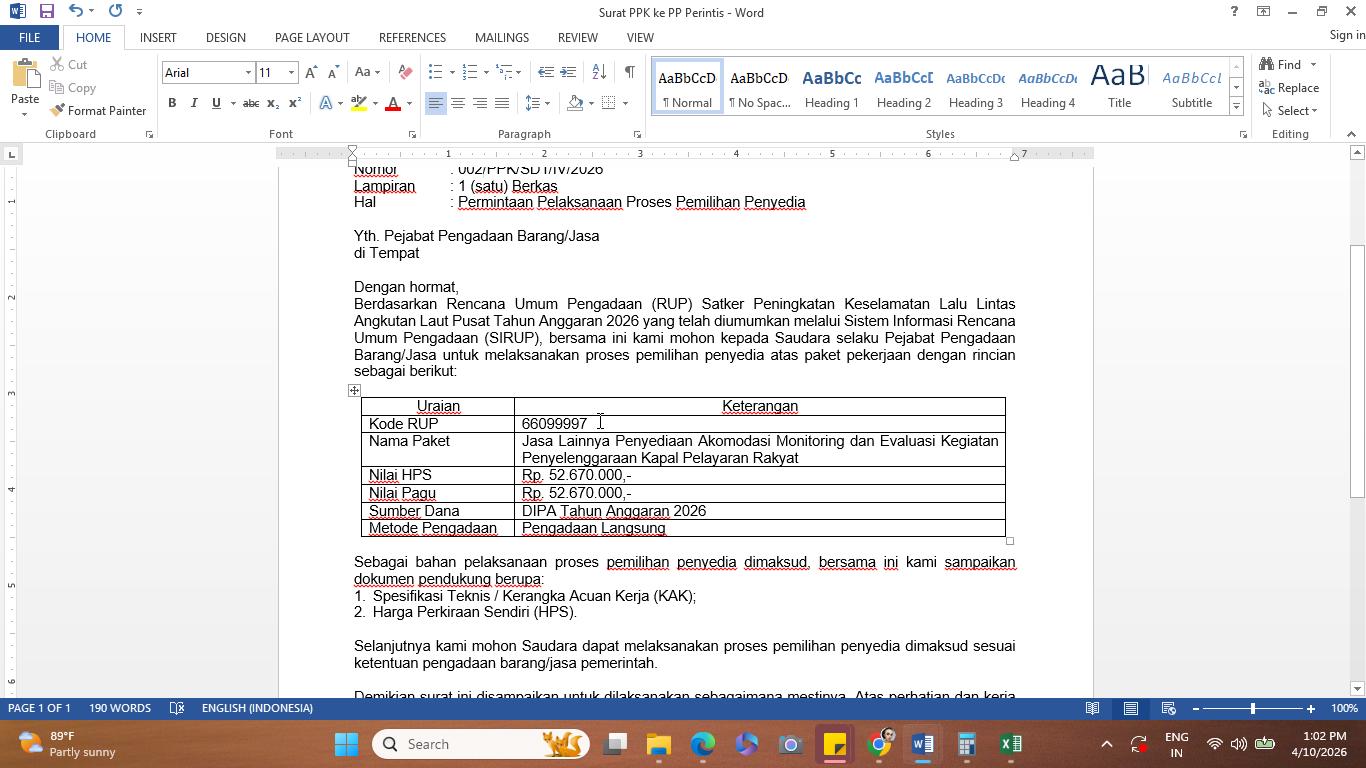Adjust the zoom slider

(x=1253, y=709)
